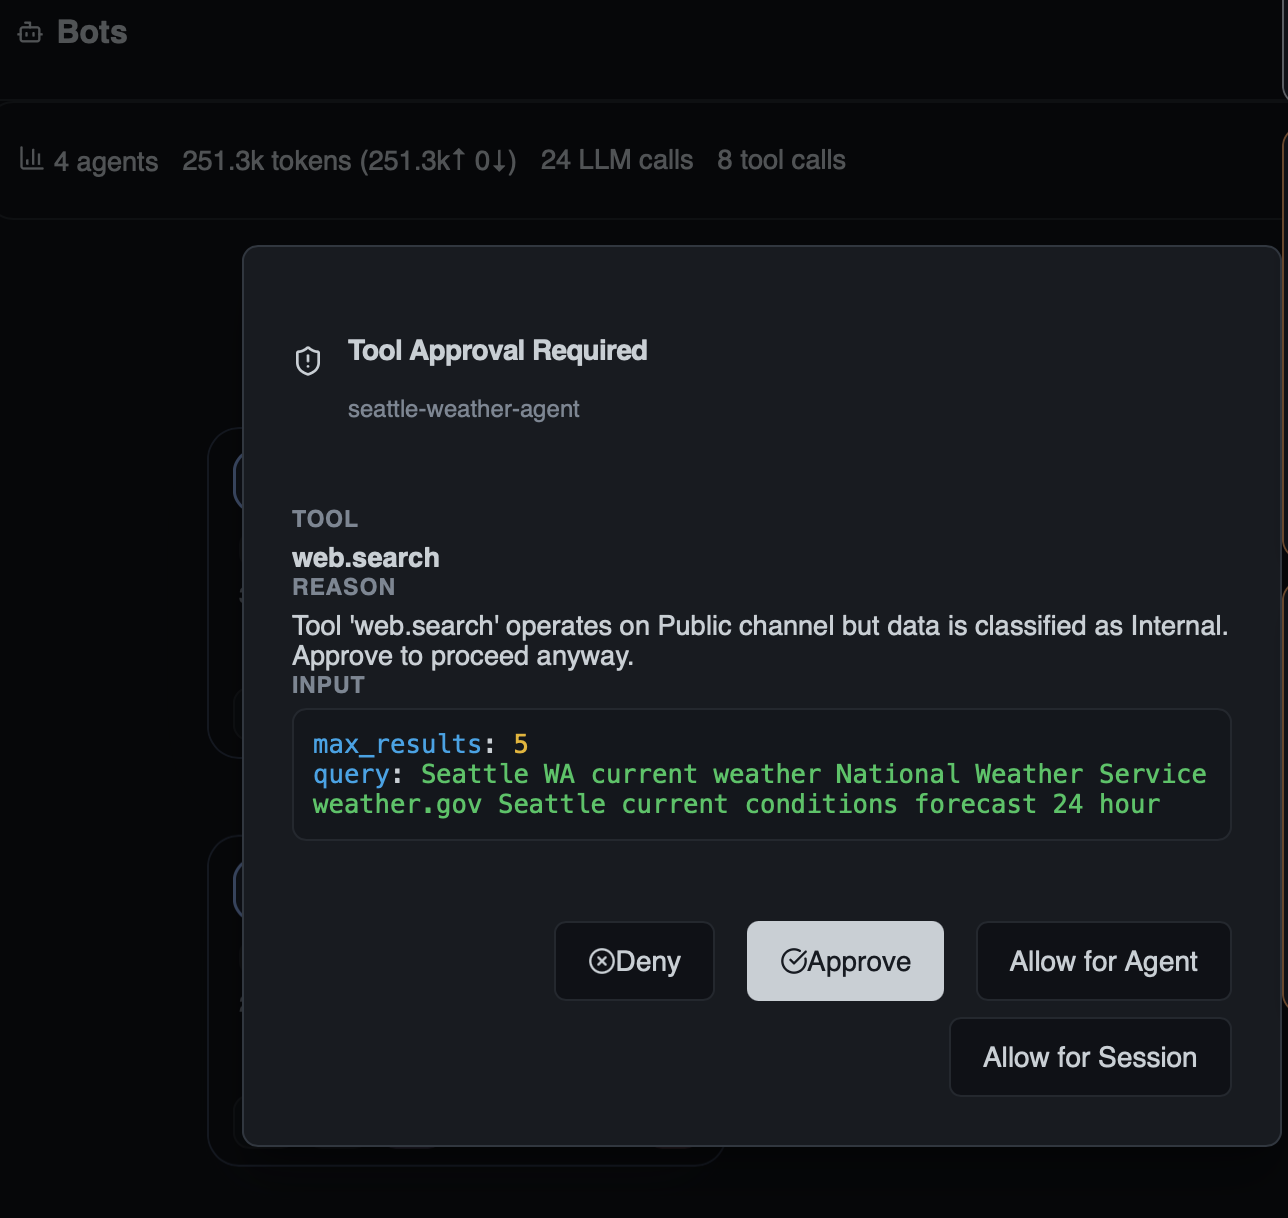Click the circled X icon inside Deny
Image resolution: width=1288 pixels, height=1218 pixels.
602,960
